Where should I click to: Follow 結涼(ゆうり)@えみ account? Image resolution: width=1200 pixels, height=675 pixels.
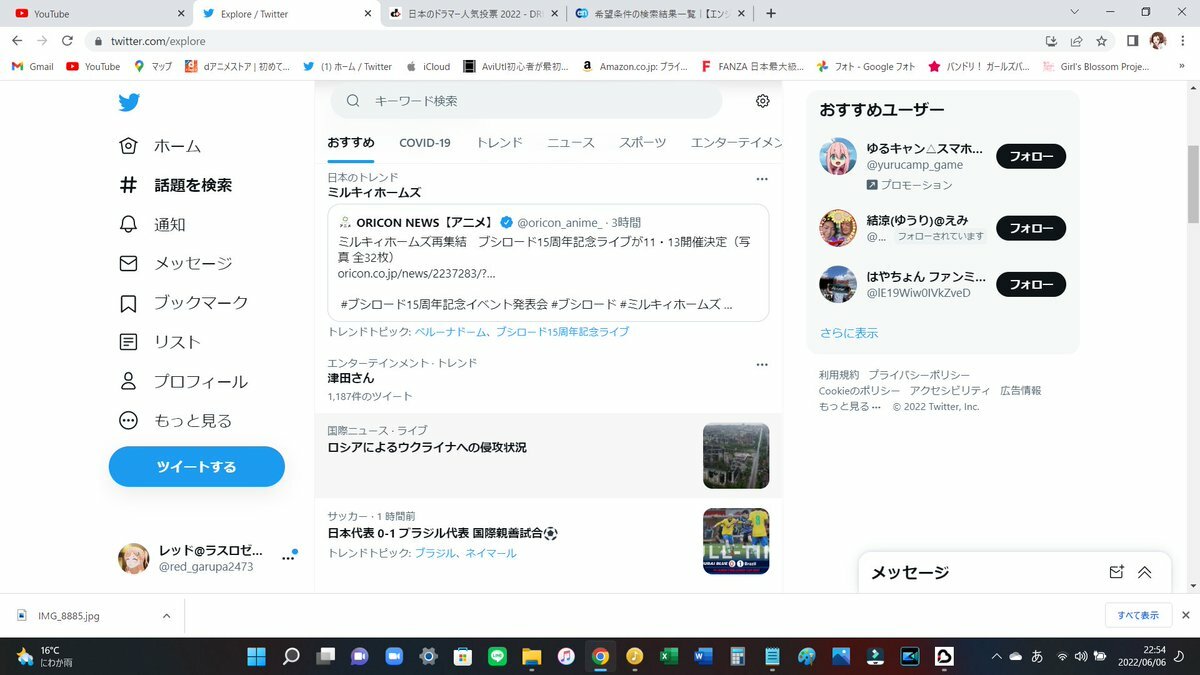(x=1031, y=228)
